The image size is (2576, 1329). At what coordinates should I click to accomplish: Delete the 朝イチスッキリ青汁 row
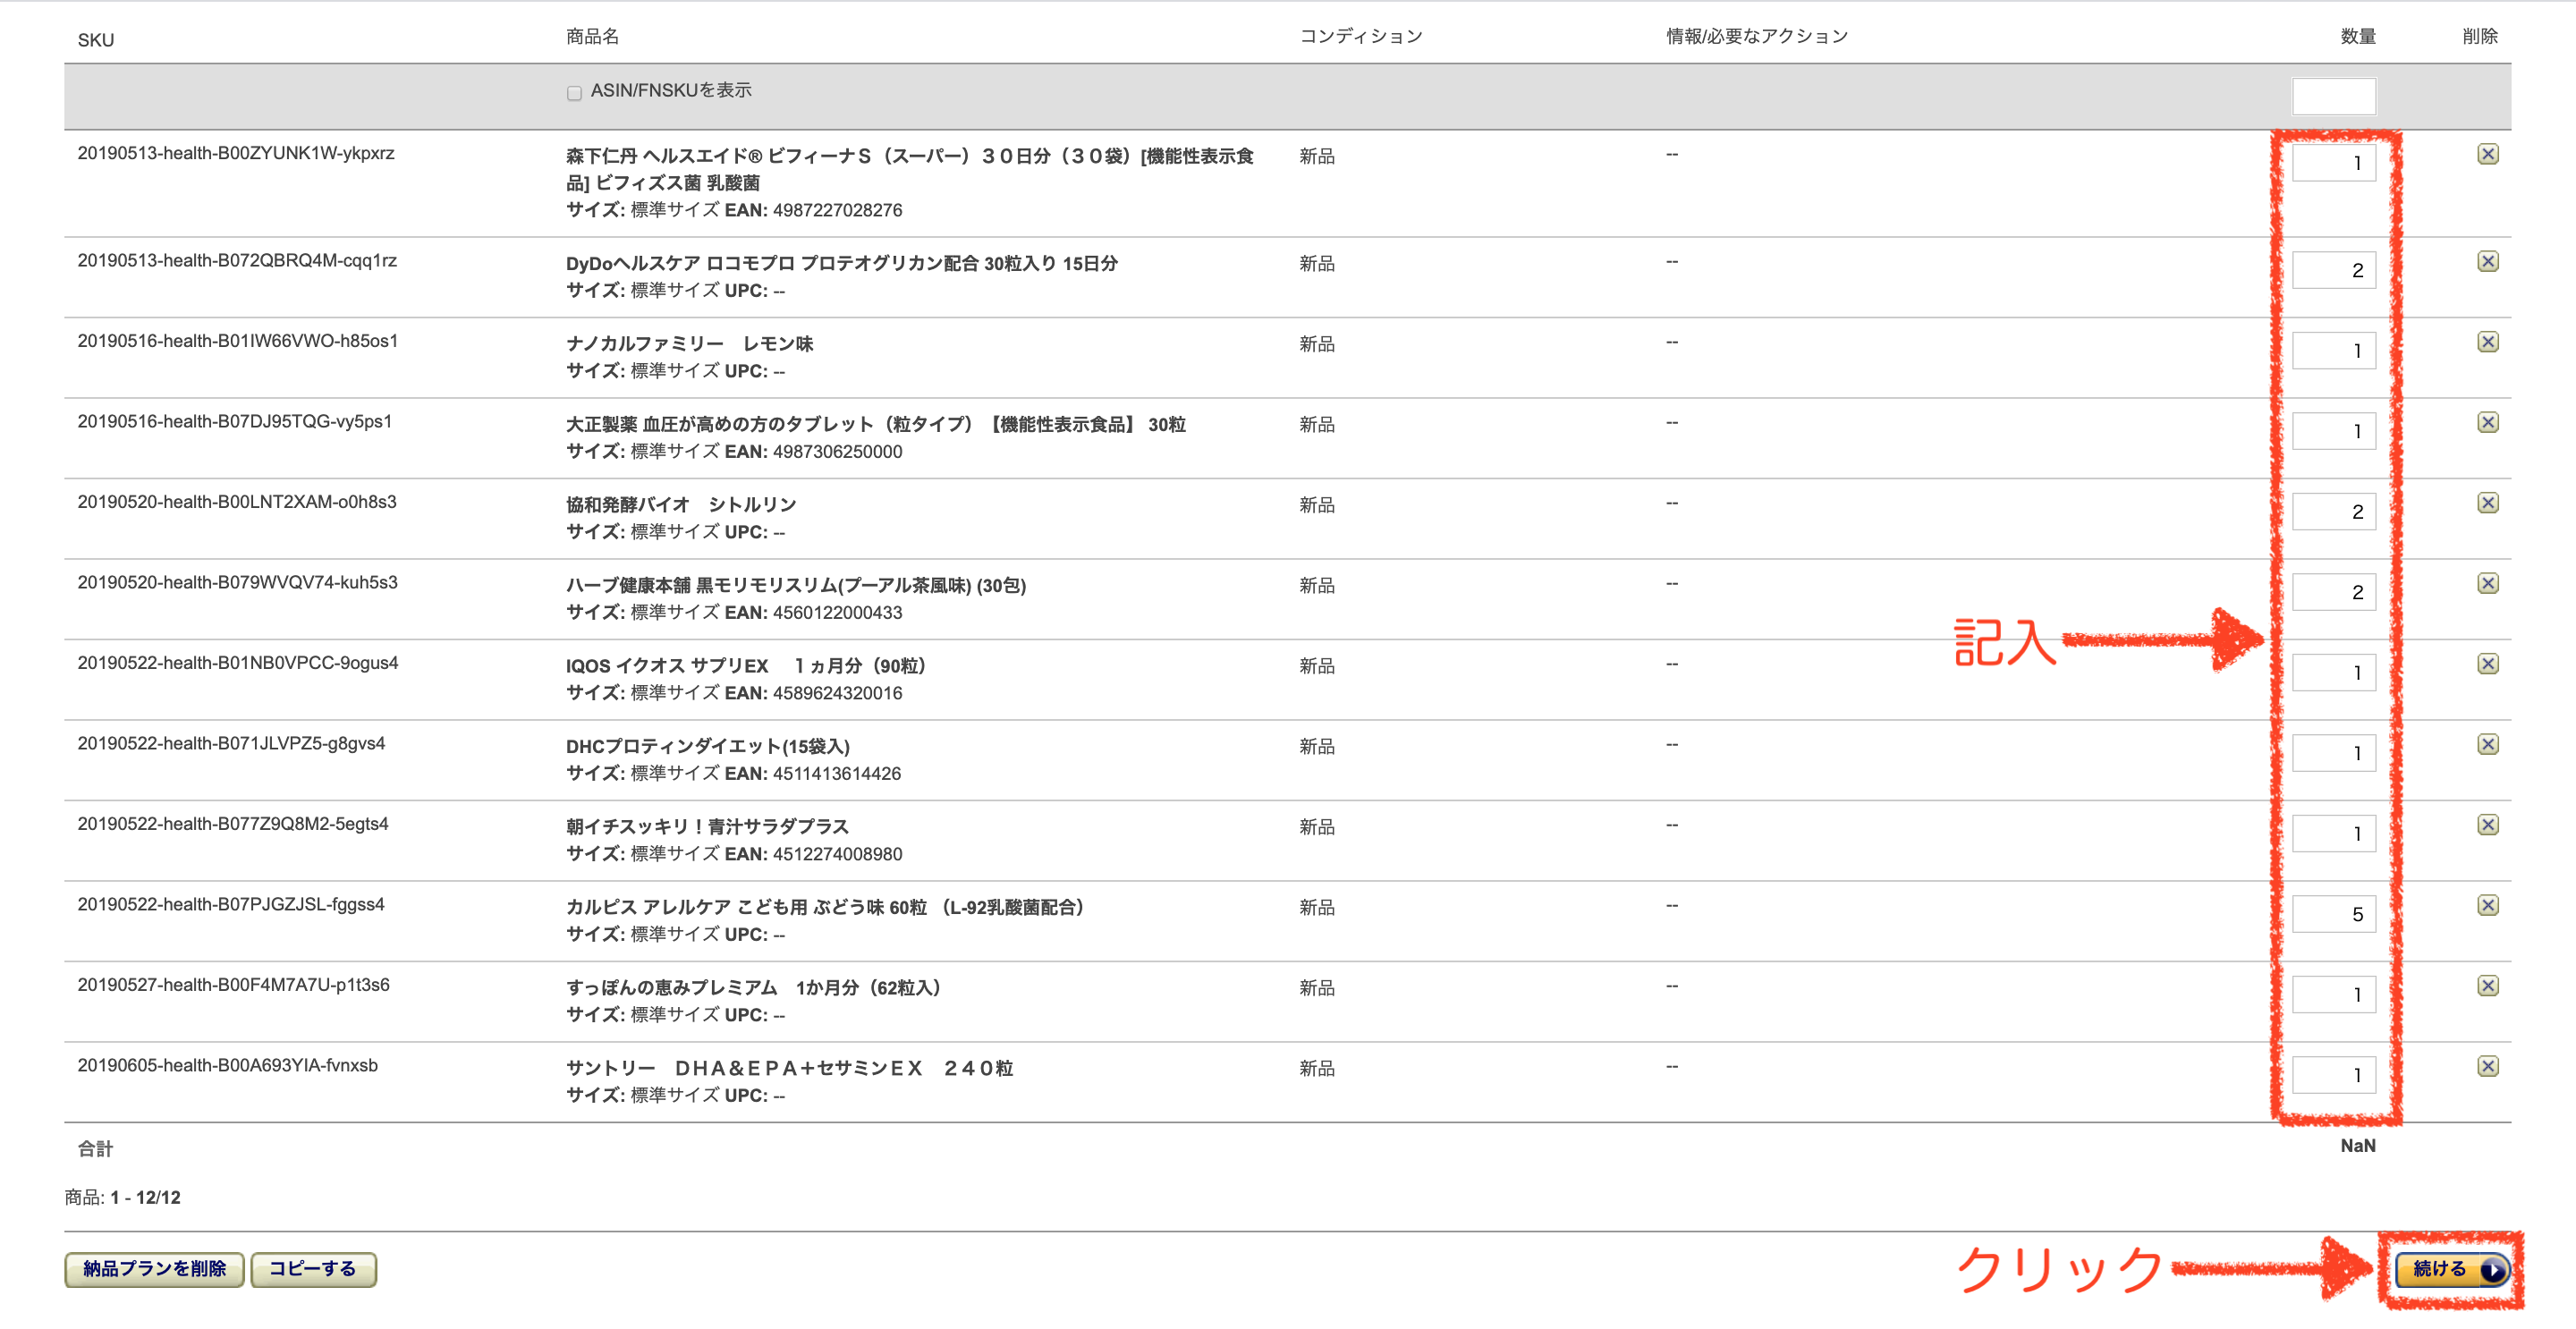pos(2488,825)
